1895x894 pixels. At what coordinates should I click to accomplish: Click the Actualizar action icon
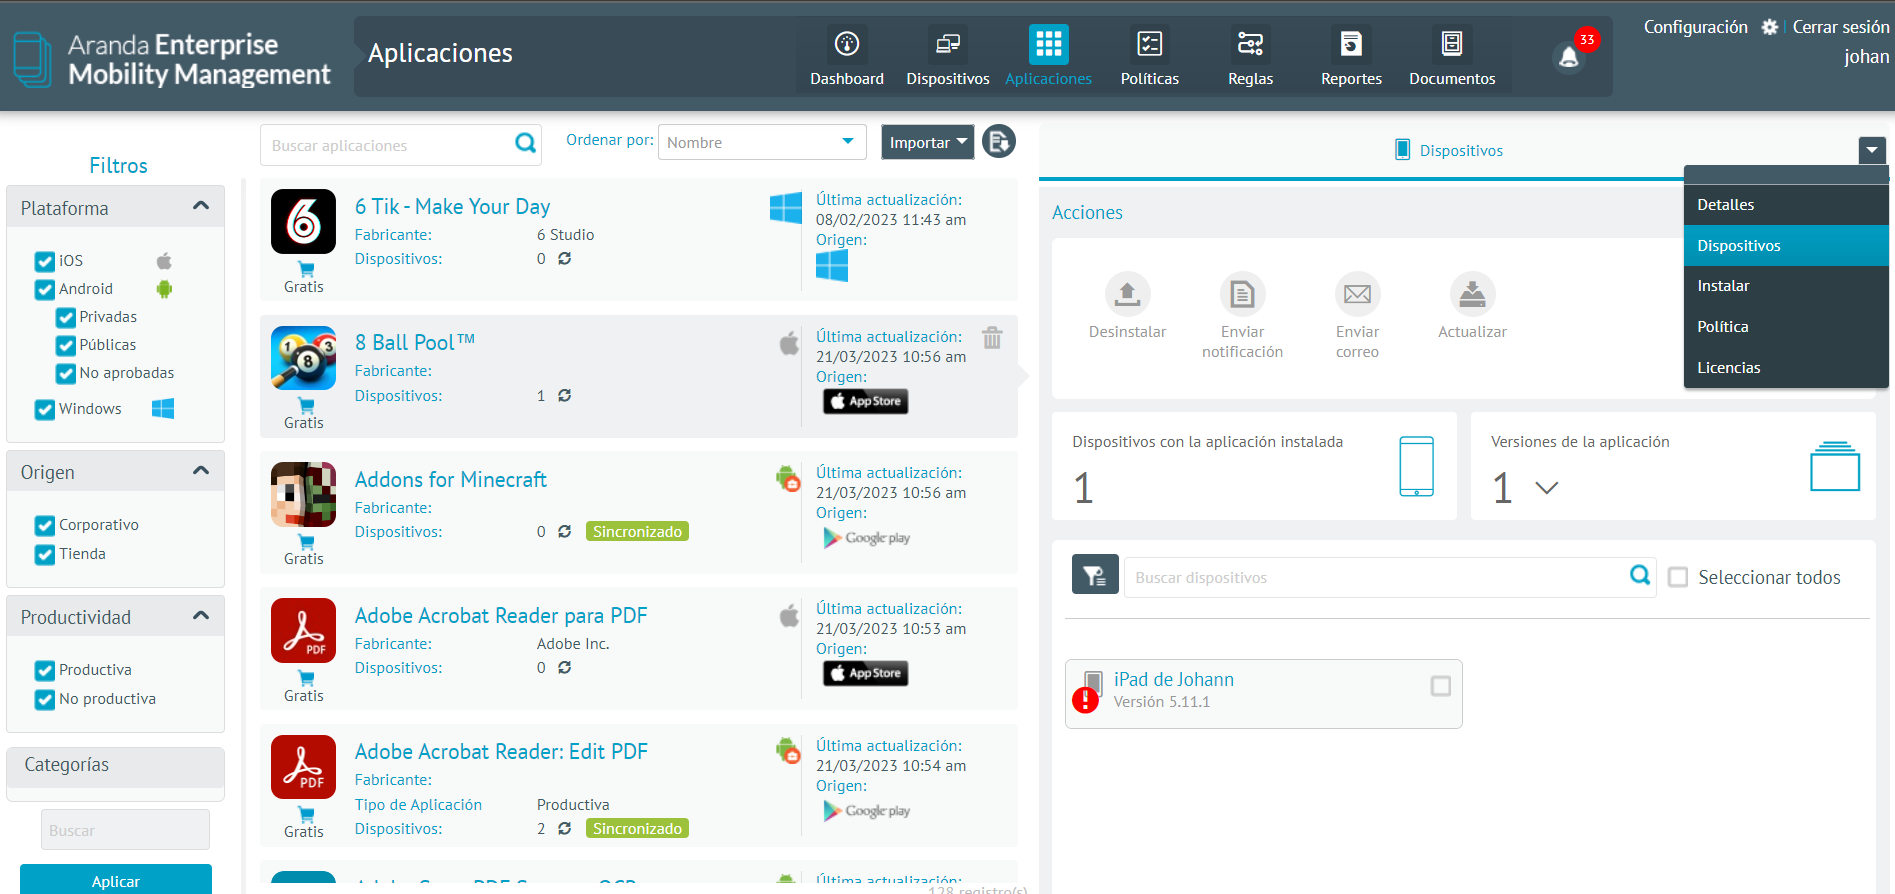coord(1472,294)
